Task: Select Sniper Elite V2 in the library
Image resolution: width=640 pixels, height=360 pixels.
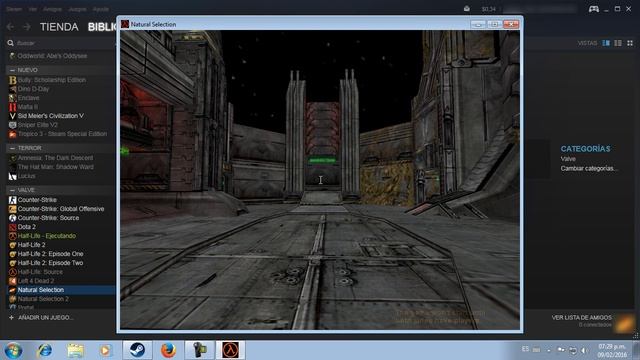Action: point(38,125)
